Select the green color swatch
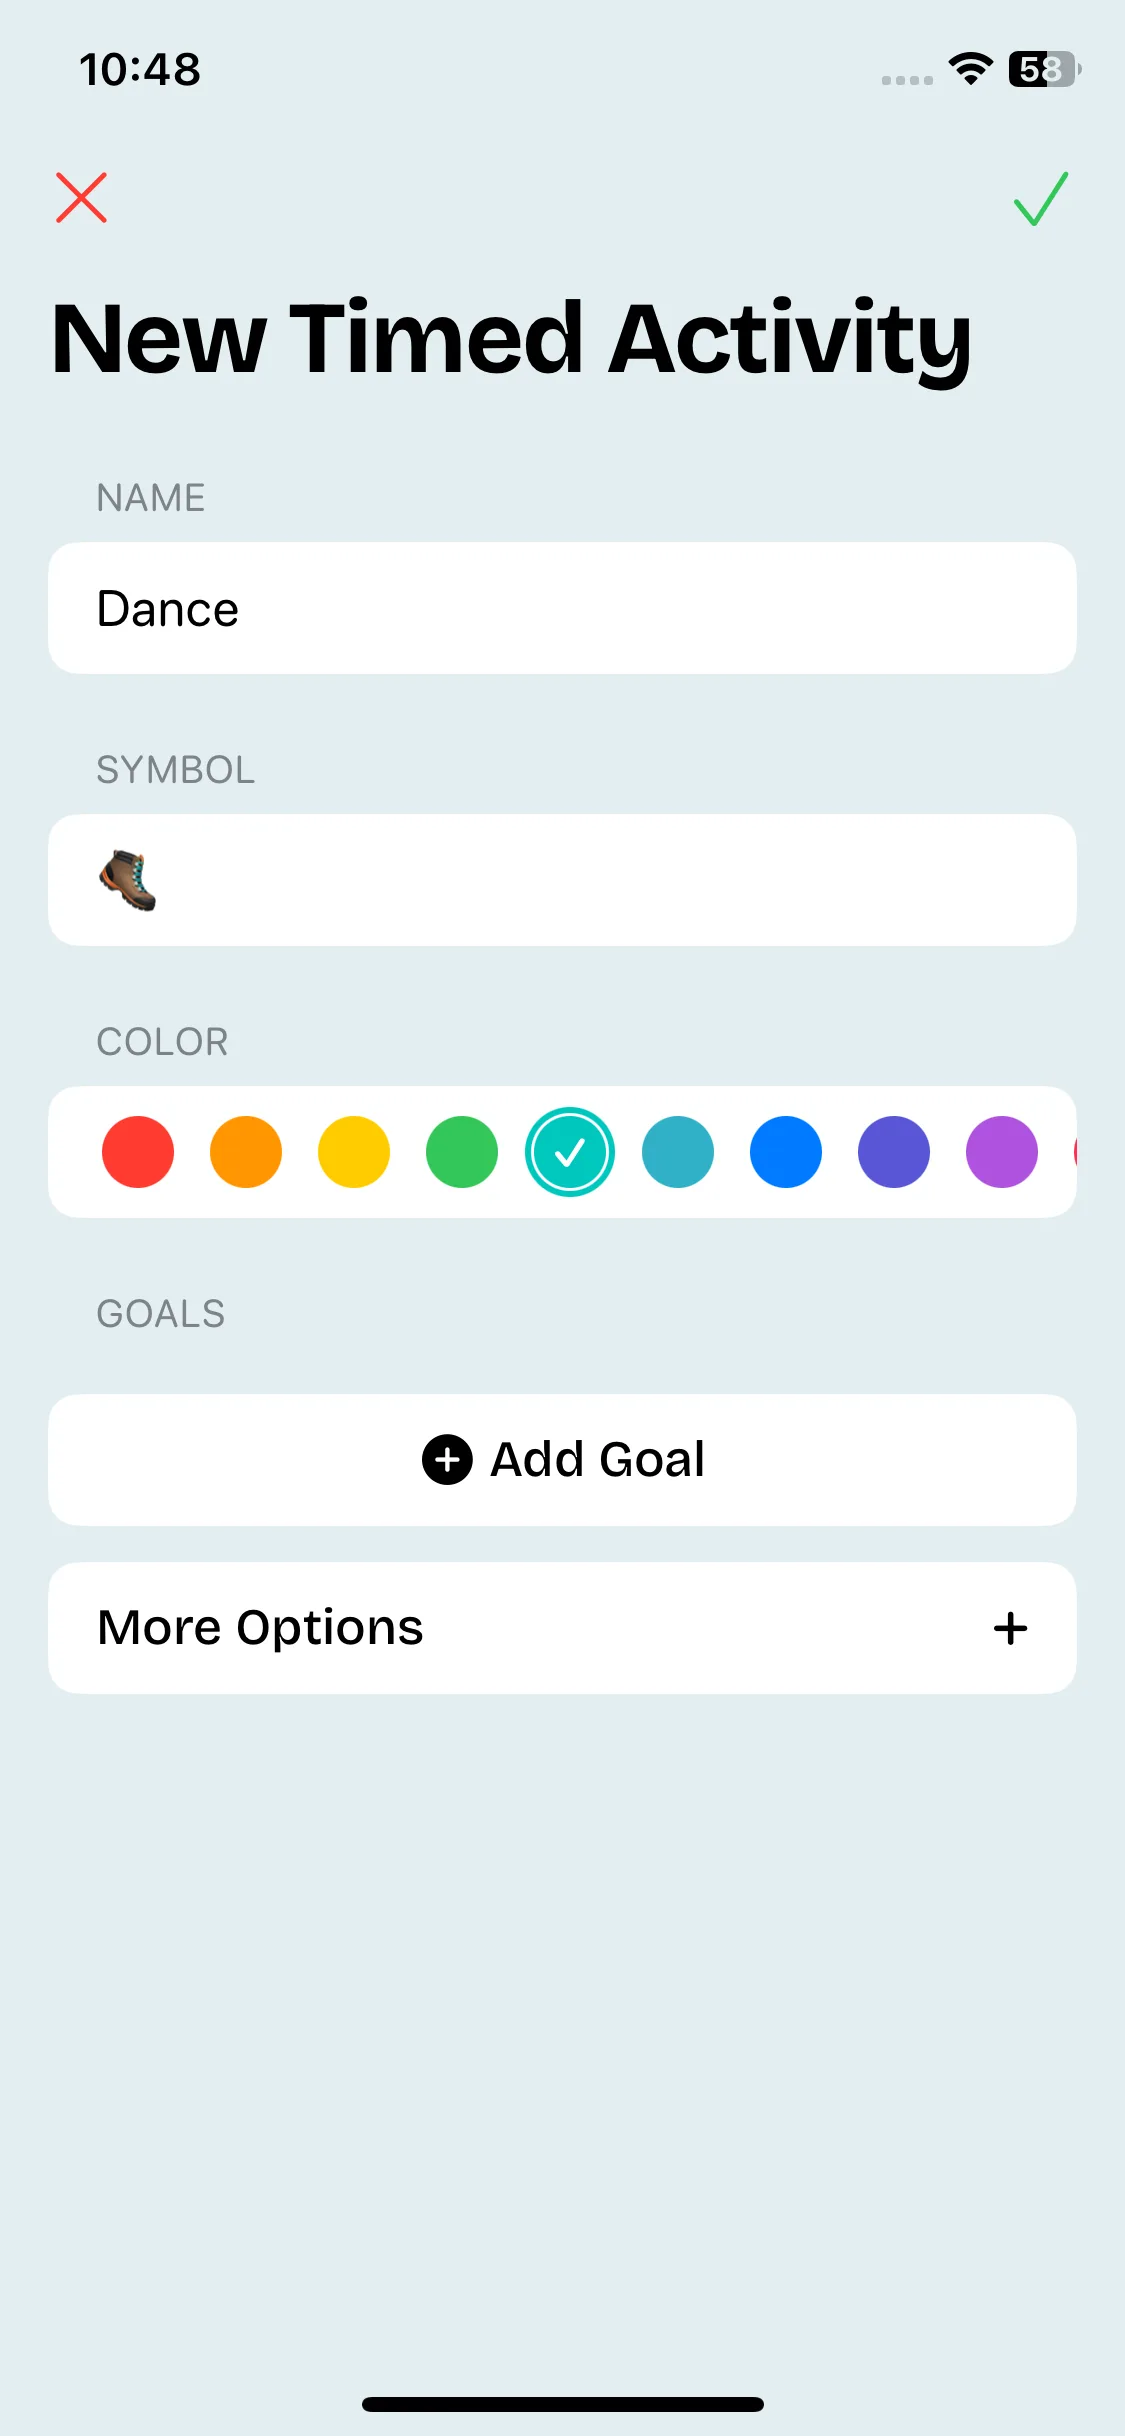The height and width of the screenshot is (2436, 1125). 462,1152
